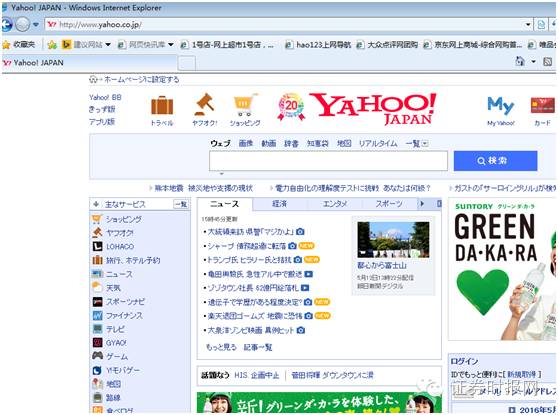Open the recent pages dropdown beside the Forward button

pos(36,25)
